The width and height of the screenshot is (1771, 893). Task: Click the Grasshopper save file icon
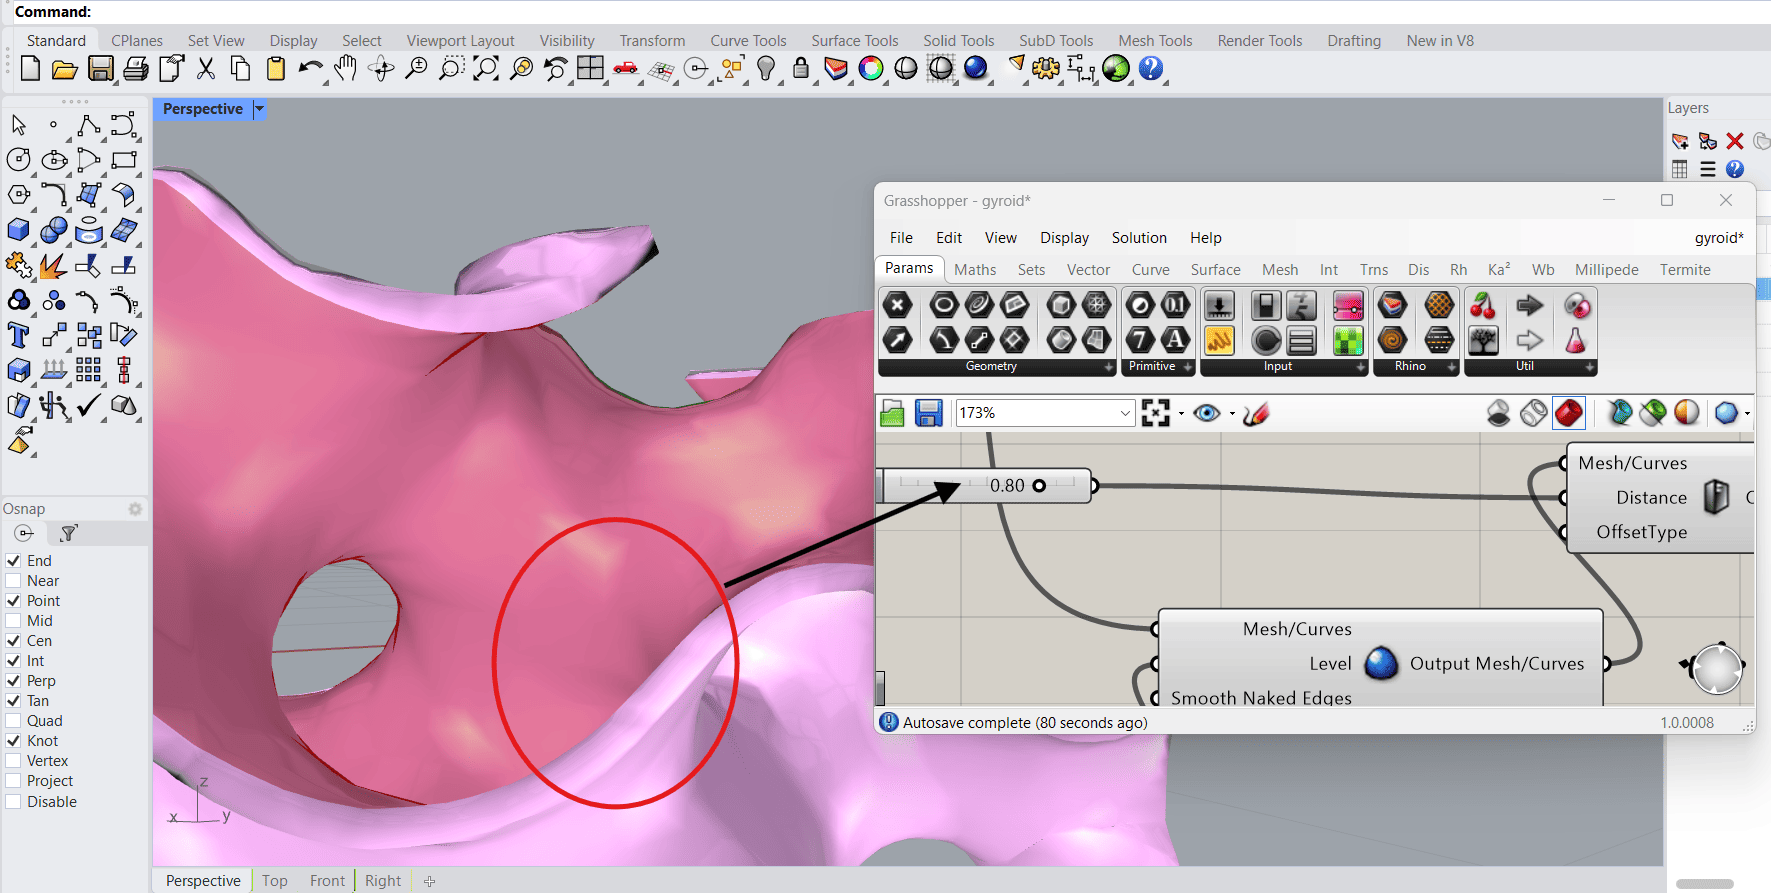click(x=928, y=413)
